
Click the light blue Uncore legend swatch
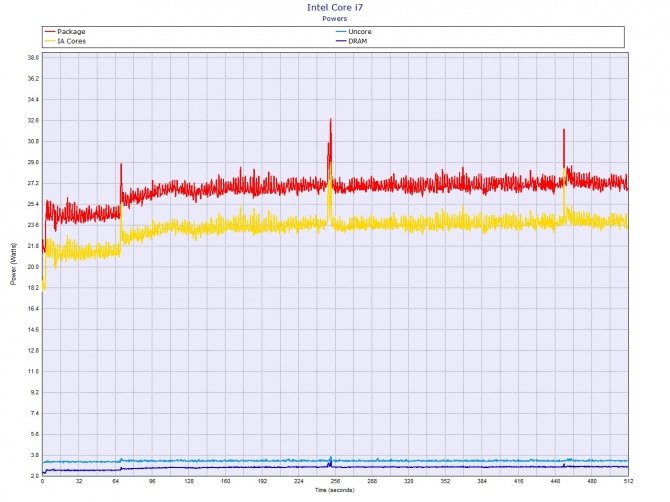coord(341,32)
